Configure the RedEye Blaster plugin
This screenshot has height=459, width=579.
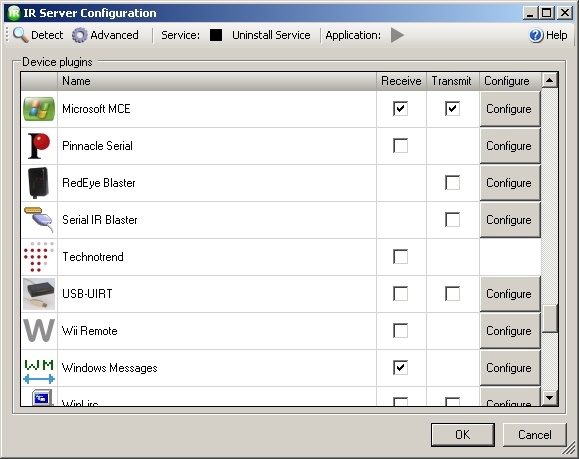510,183
